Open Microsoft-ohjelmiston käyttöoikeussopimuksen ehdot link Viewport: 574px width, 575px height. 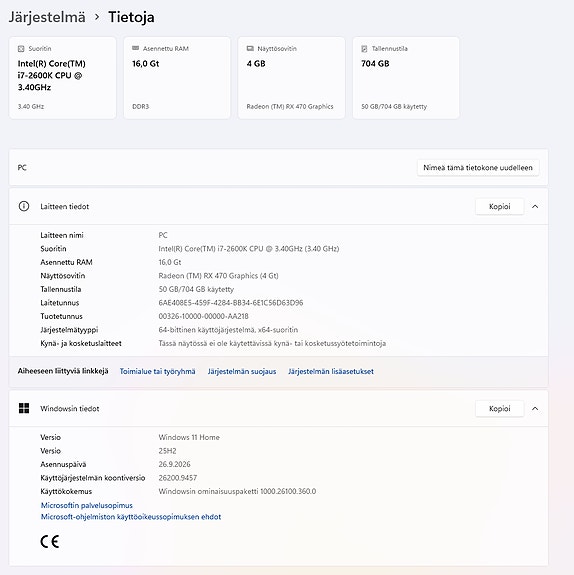(x=131, y=517)
